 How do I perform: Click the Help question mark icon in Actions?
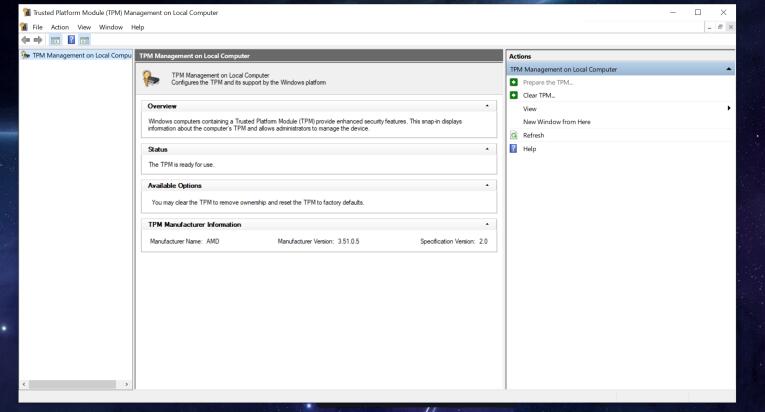coord(513,148)
